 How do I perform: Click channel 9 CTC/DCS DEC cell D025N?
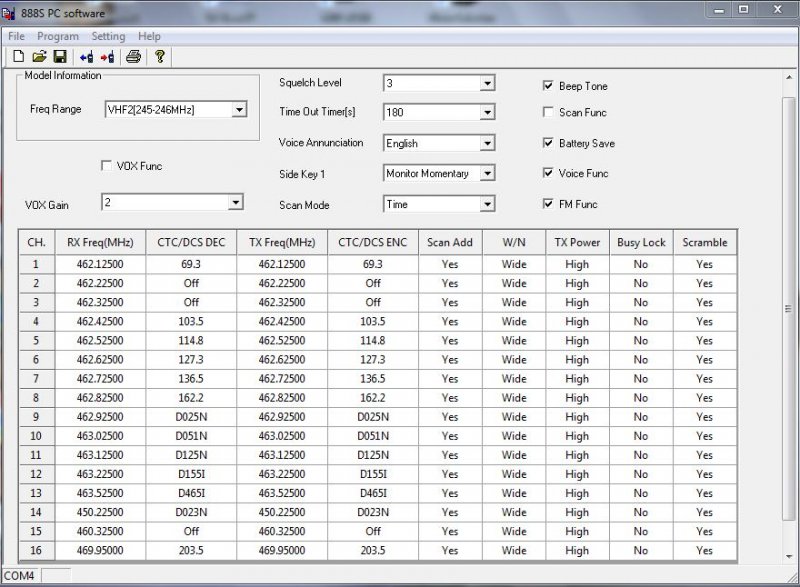[191, 417]
